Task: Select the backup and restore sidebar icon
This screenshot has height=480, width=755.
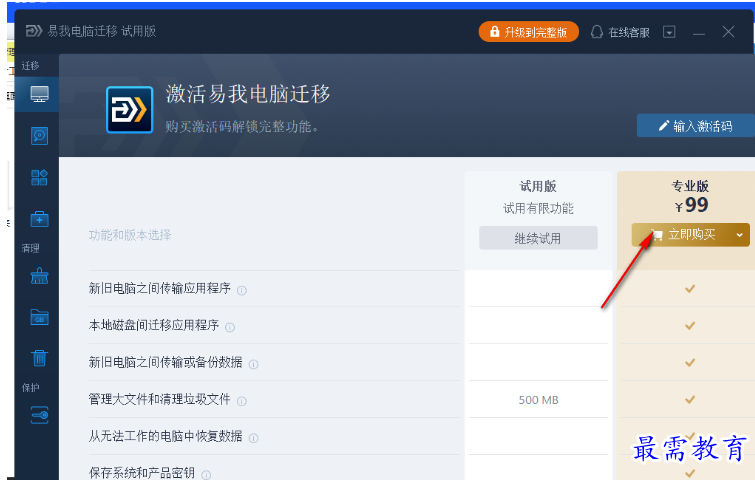Action: (39, 136)
